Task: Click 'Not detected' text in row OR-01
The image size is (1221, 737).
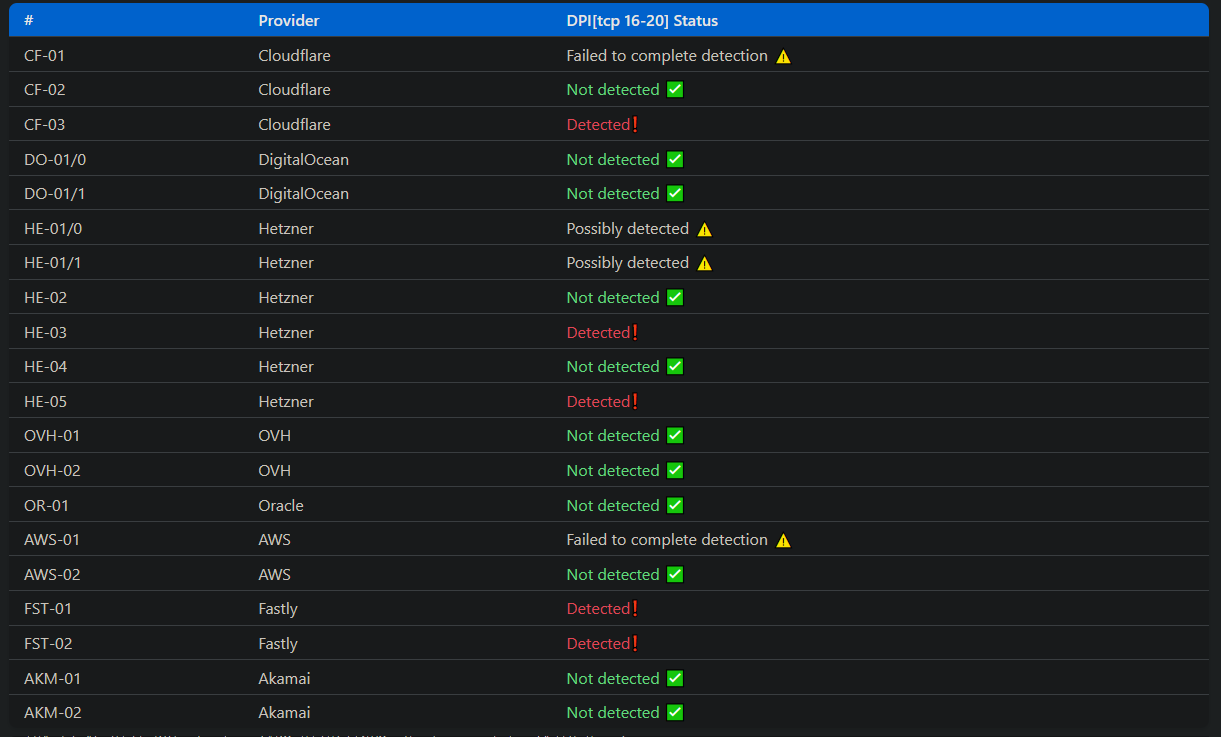Action: (613, 505)
